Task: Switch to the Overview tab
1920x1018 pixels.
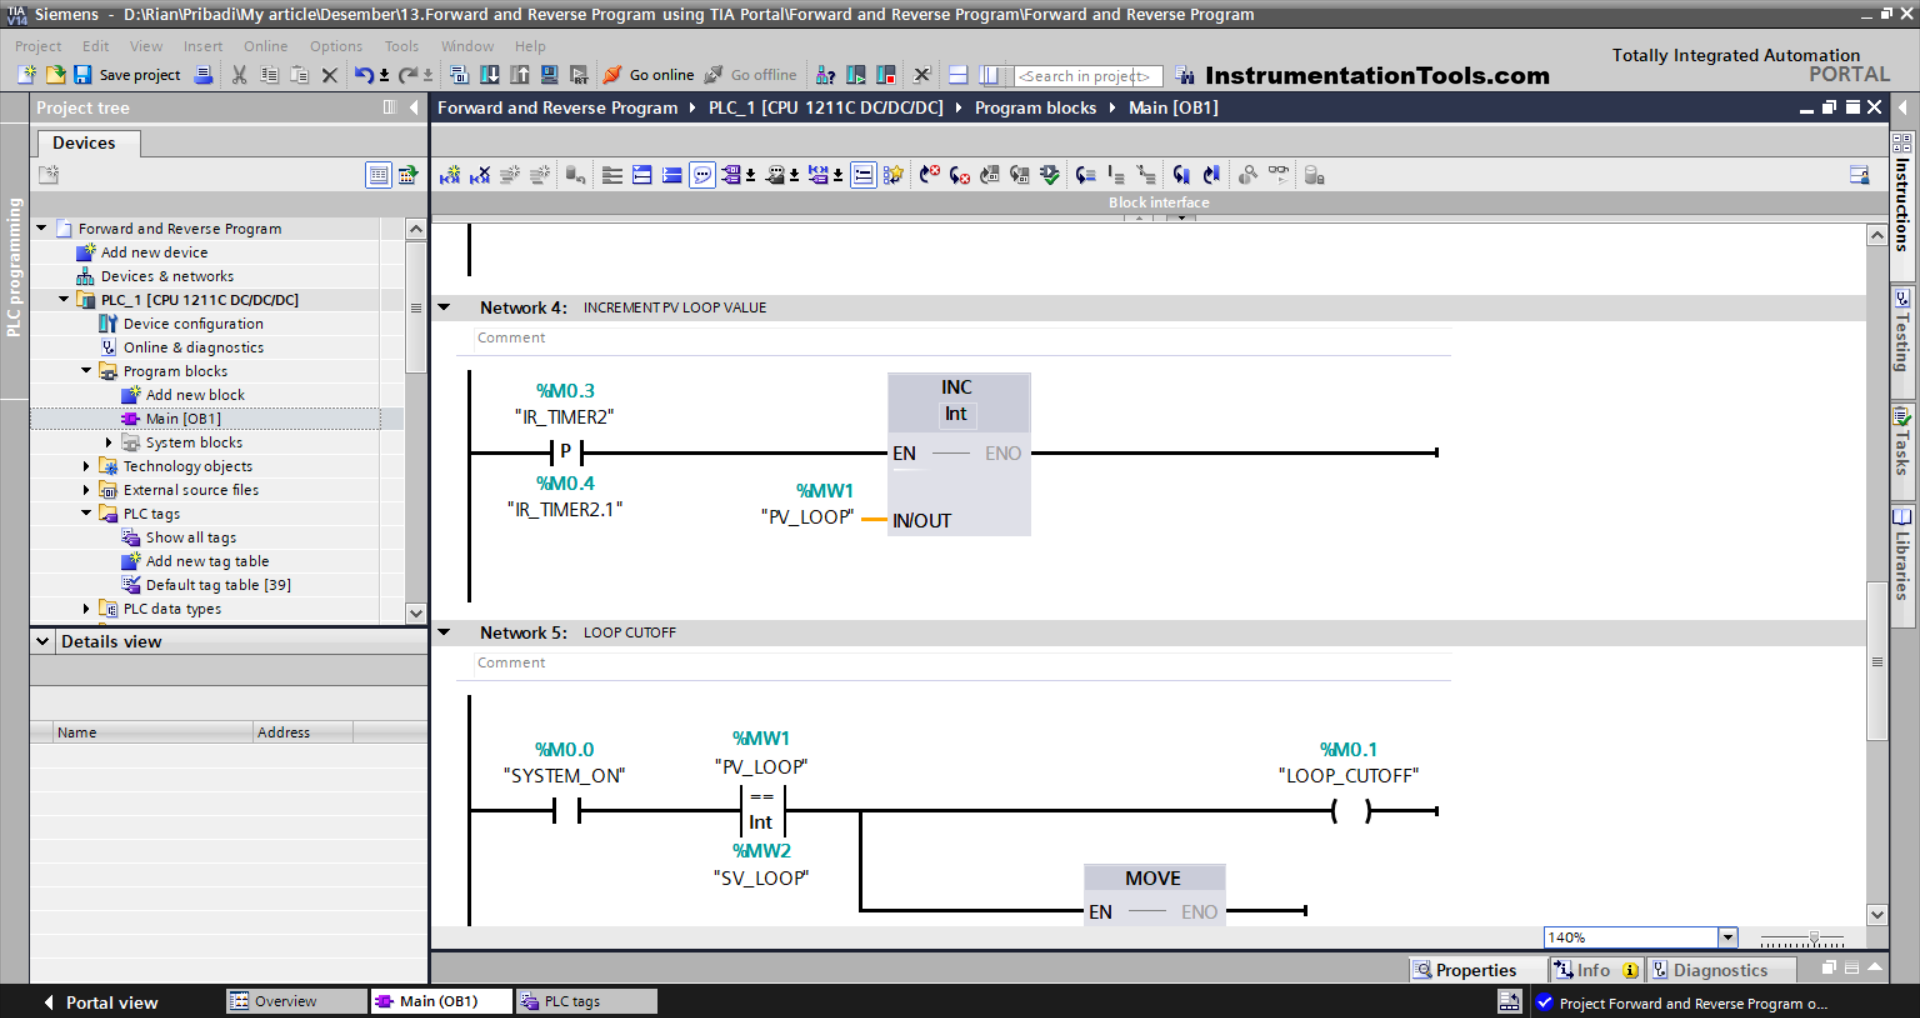Action: point(295,1001)
